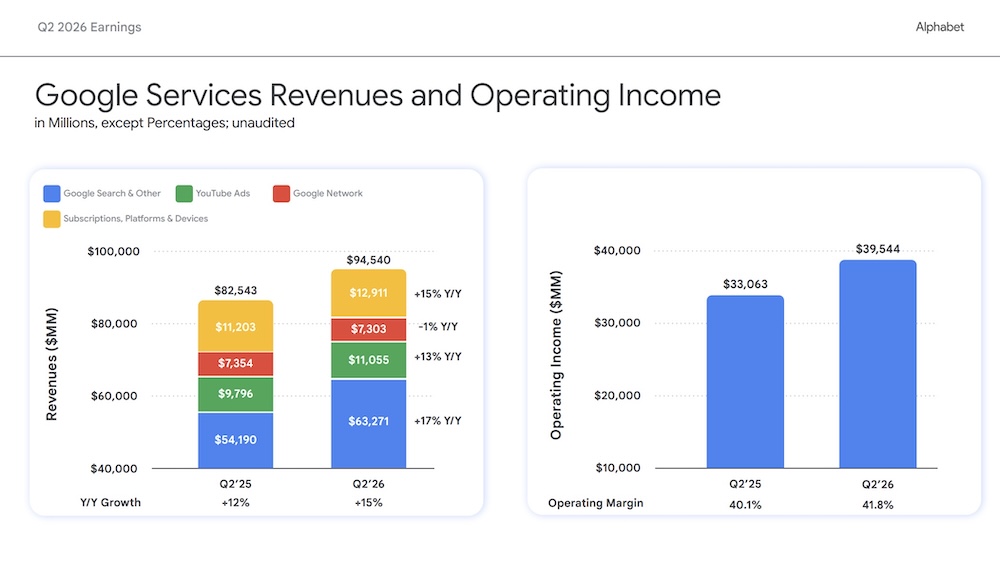1000x562 pixels.
Task: Click the 'Revenues ($MM)' axis title
Action: coord(52,364)
